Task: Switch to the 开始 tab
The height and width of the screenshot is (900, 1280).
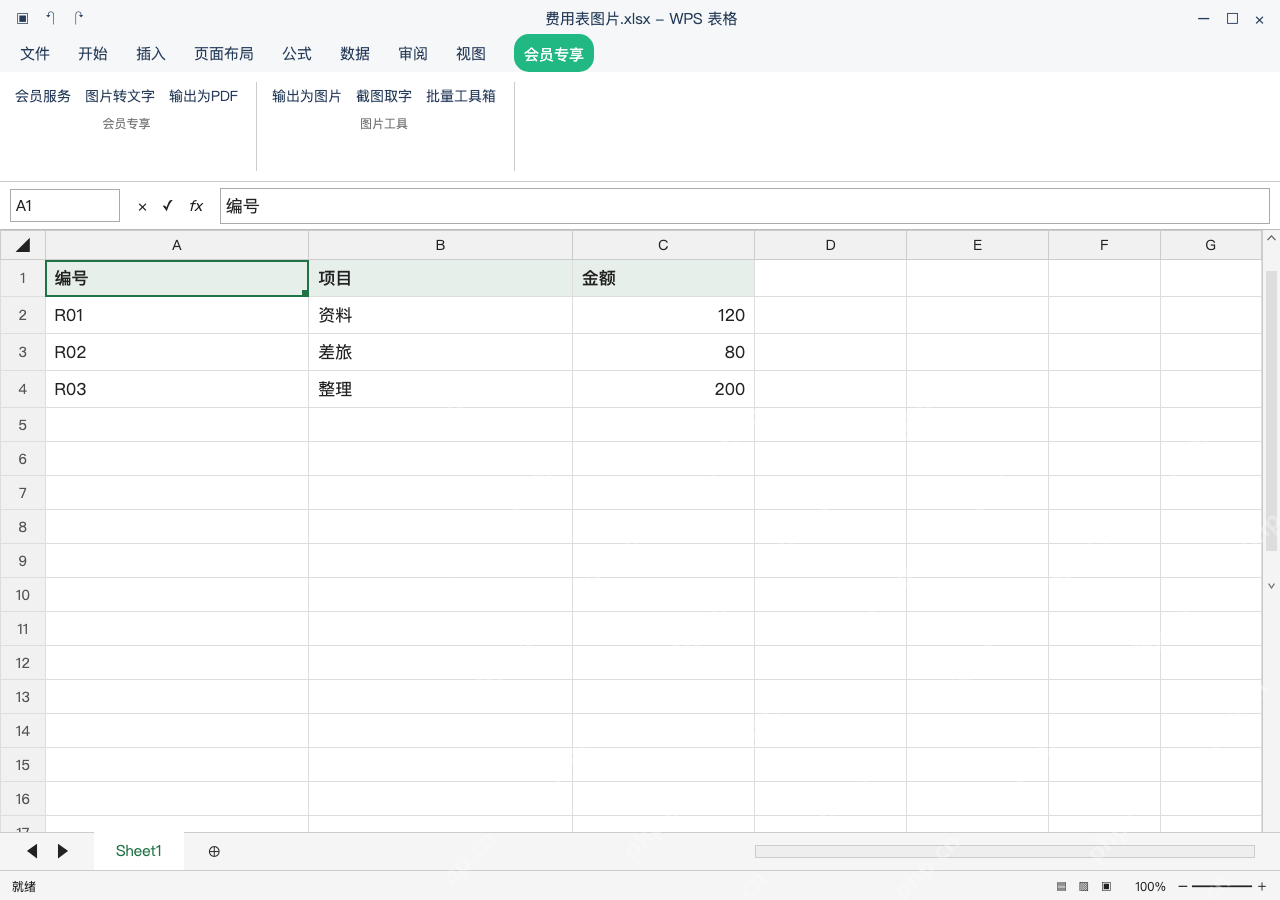Action: 93,54
